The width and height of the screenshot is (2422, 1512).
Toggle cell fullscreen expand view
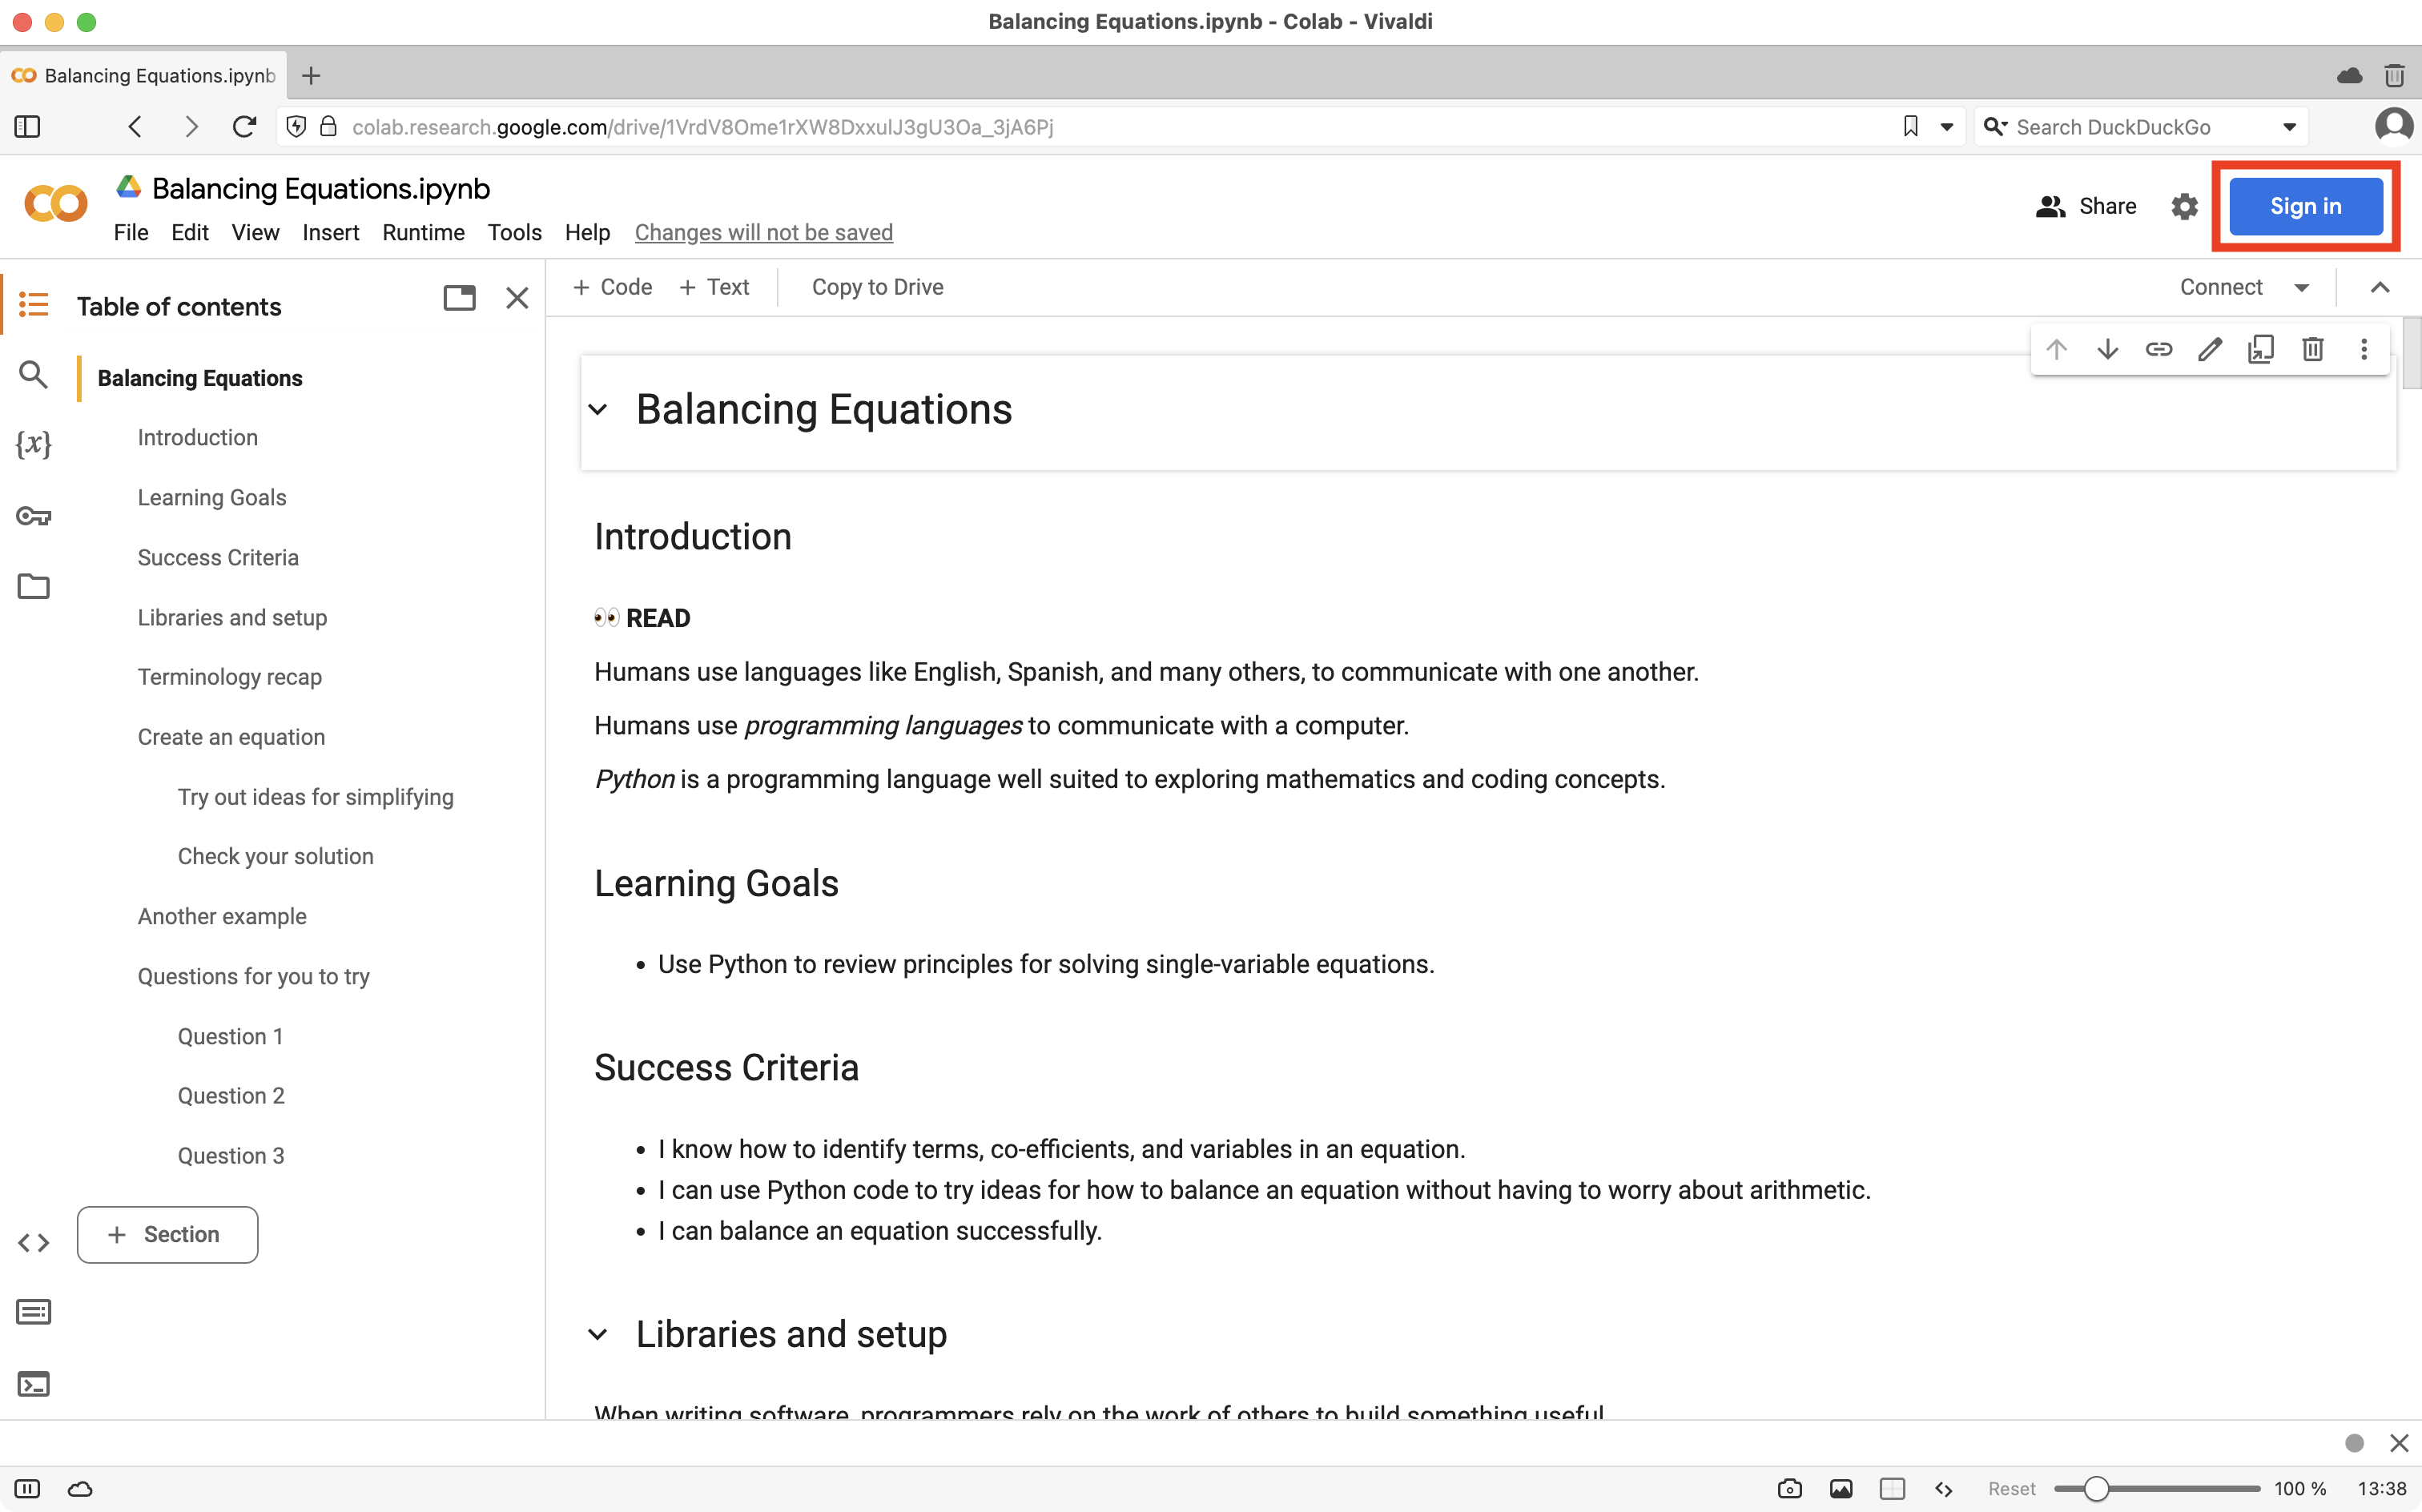coord(2260,350)
